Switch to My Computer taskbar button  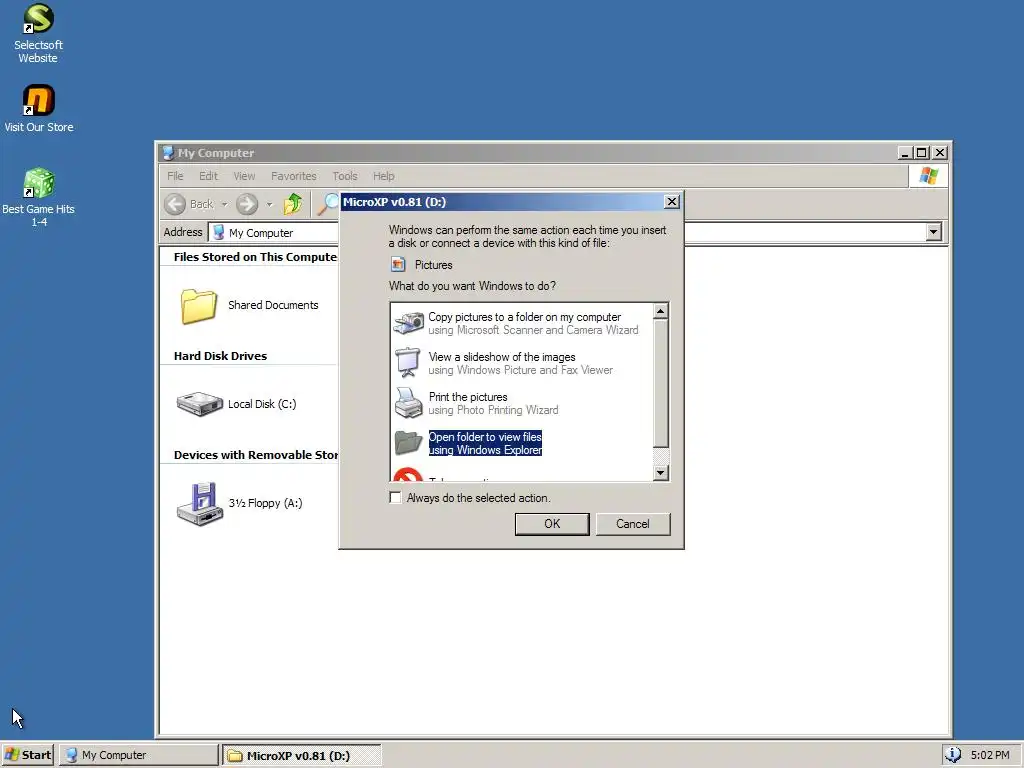[138, 755]
